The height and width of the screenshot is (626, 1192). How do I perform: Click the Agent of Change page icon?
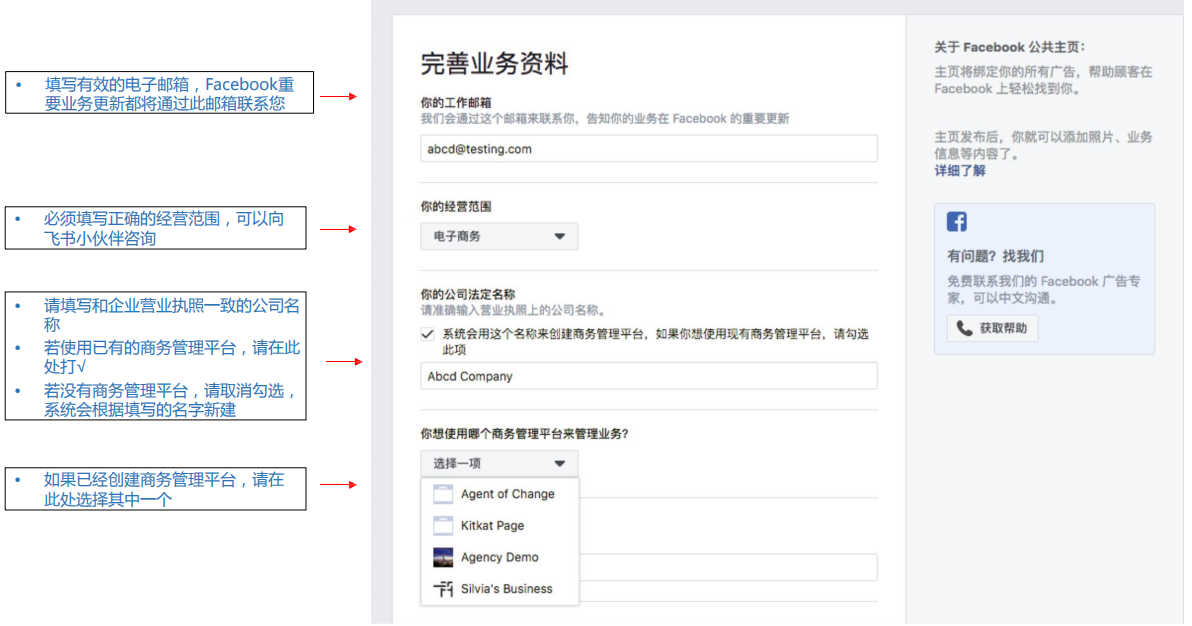[x=442, y=494]
